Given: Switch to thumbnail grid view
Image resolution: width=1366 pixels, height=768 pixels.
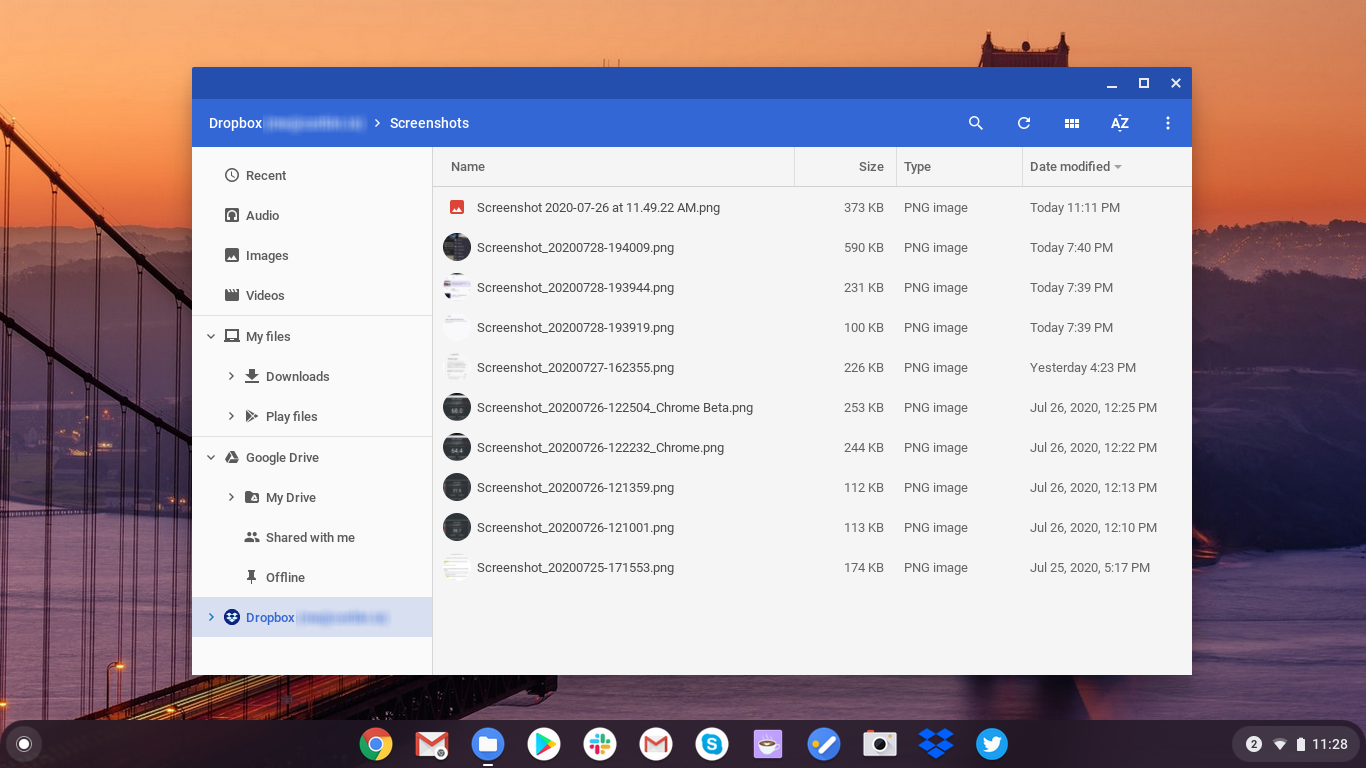Looking at the screenshot, I should coord(1071,123).
